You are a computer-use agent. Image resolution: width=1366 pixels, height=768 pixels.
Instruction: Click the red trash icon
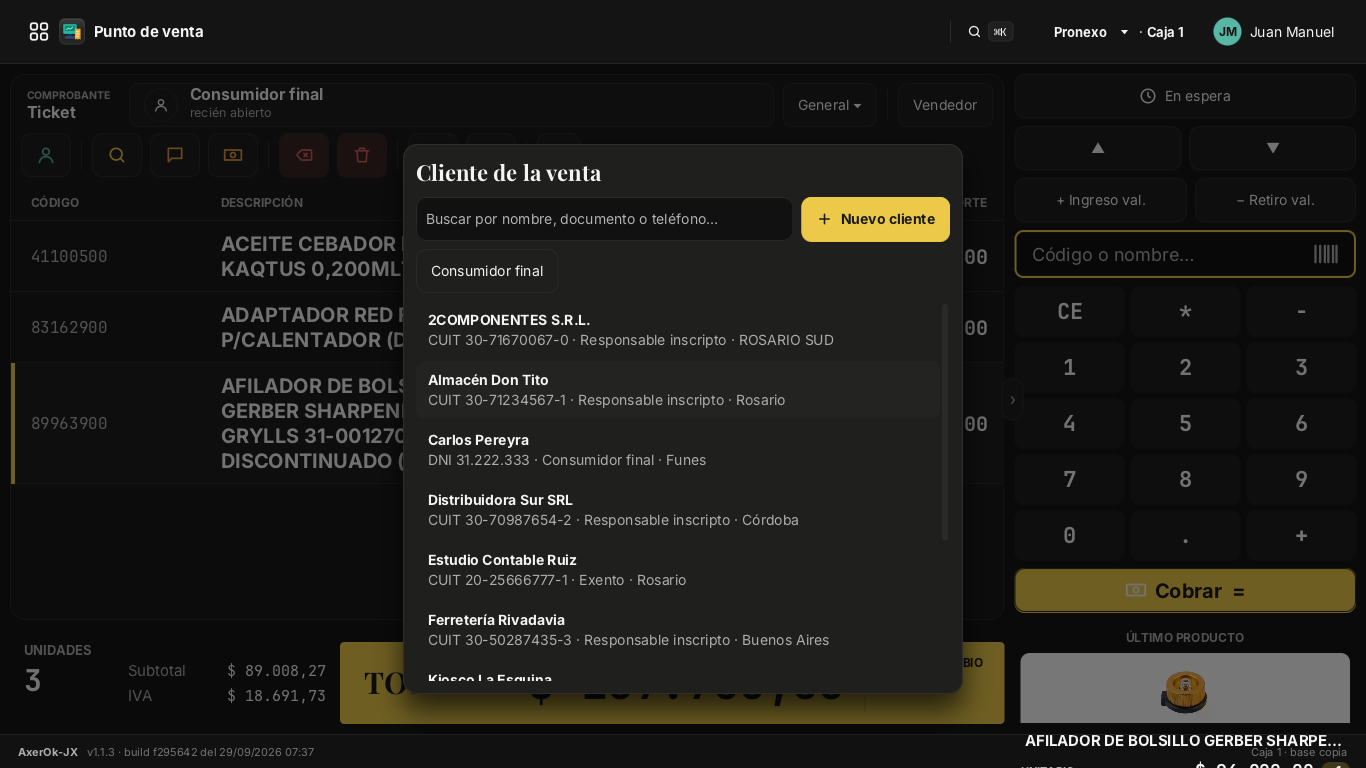pos(362,155)
